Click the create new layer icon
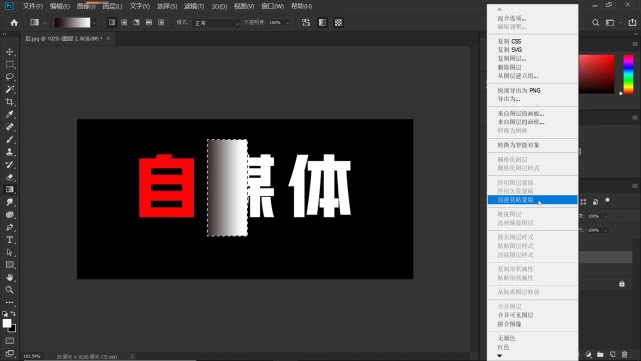 click(612, 354)
